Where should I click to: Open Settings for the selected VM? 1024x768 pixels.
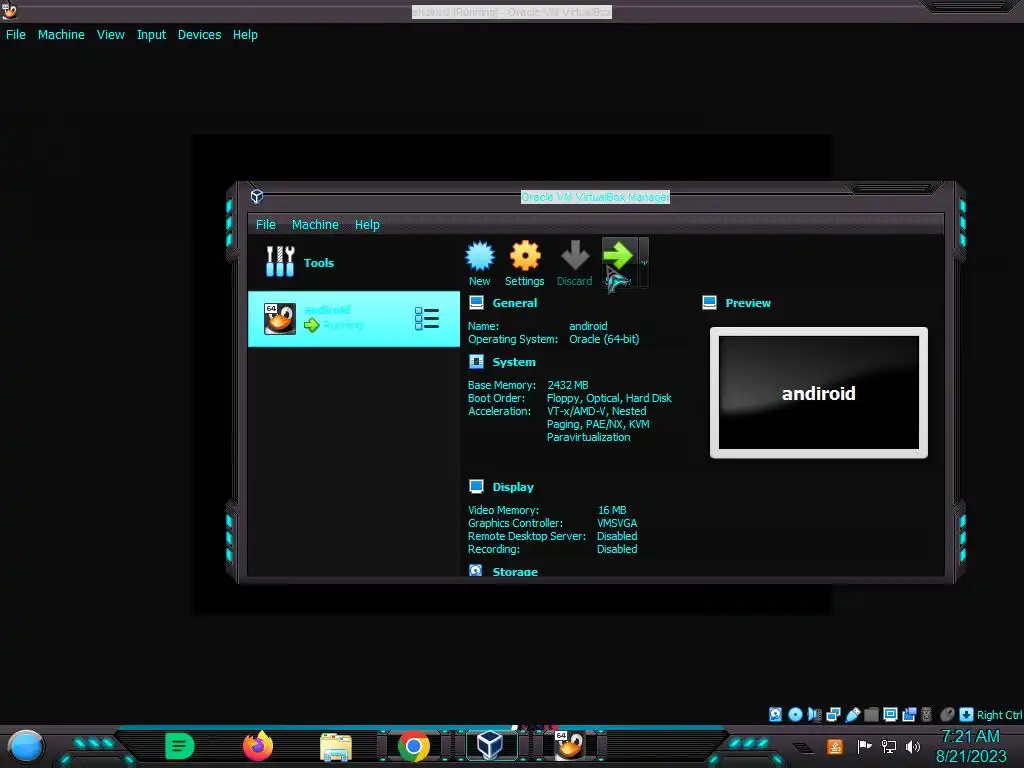click(x=524, y=263)
